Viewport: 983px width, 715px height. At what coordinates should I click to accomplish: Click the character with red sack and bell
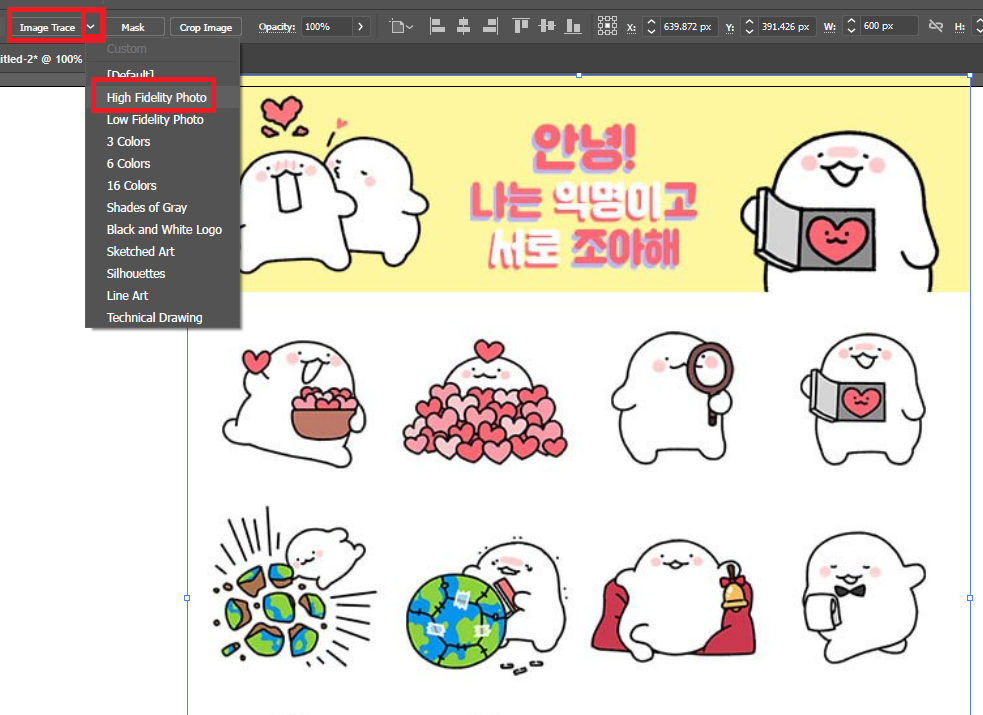(x=674, y=600)
